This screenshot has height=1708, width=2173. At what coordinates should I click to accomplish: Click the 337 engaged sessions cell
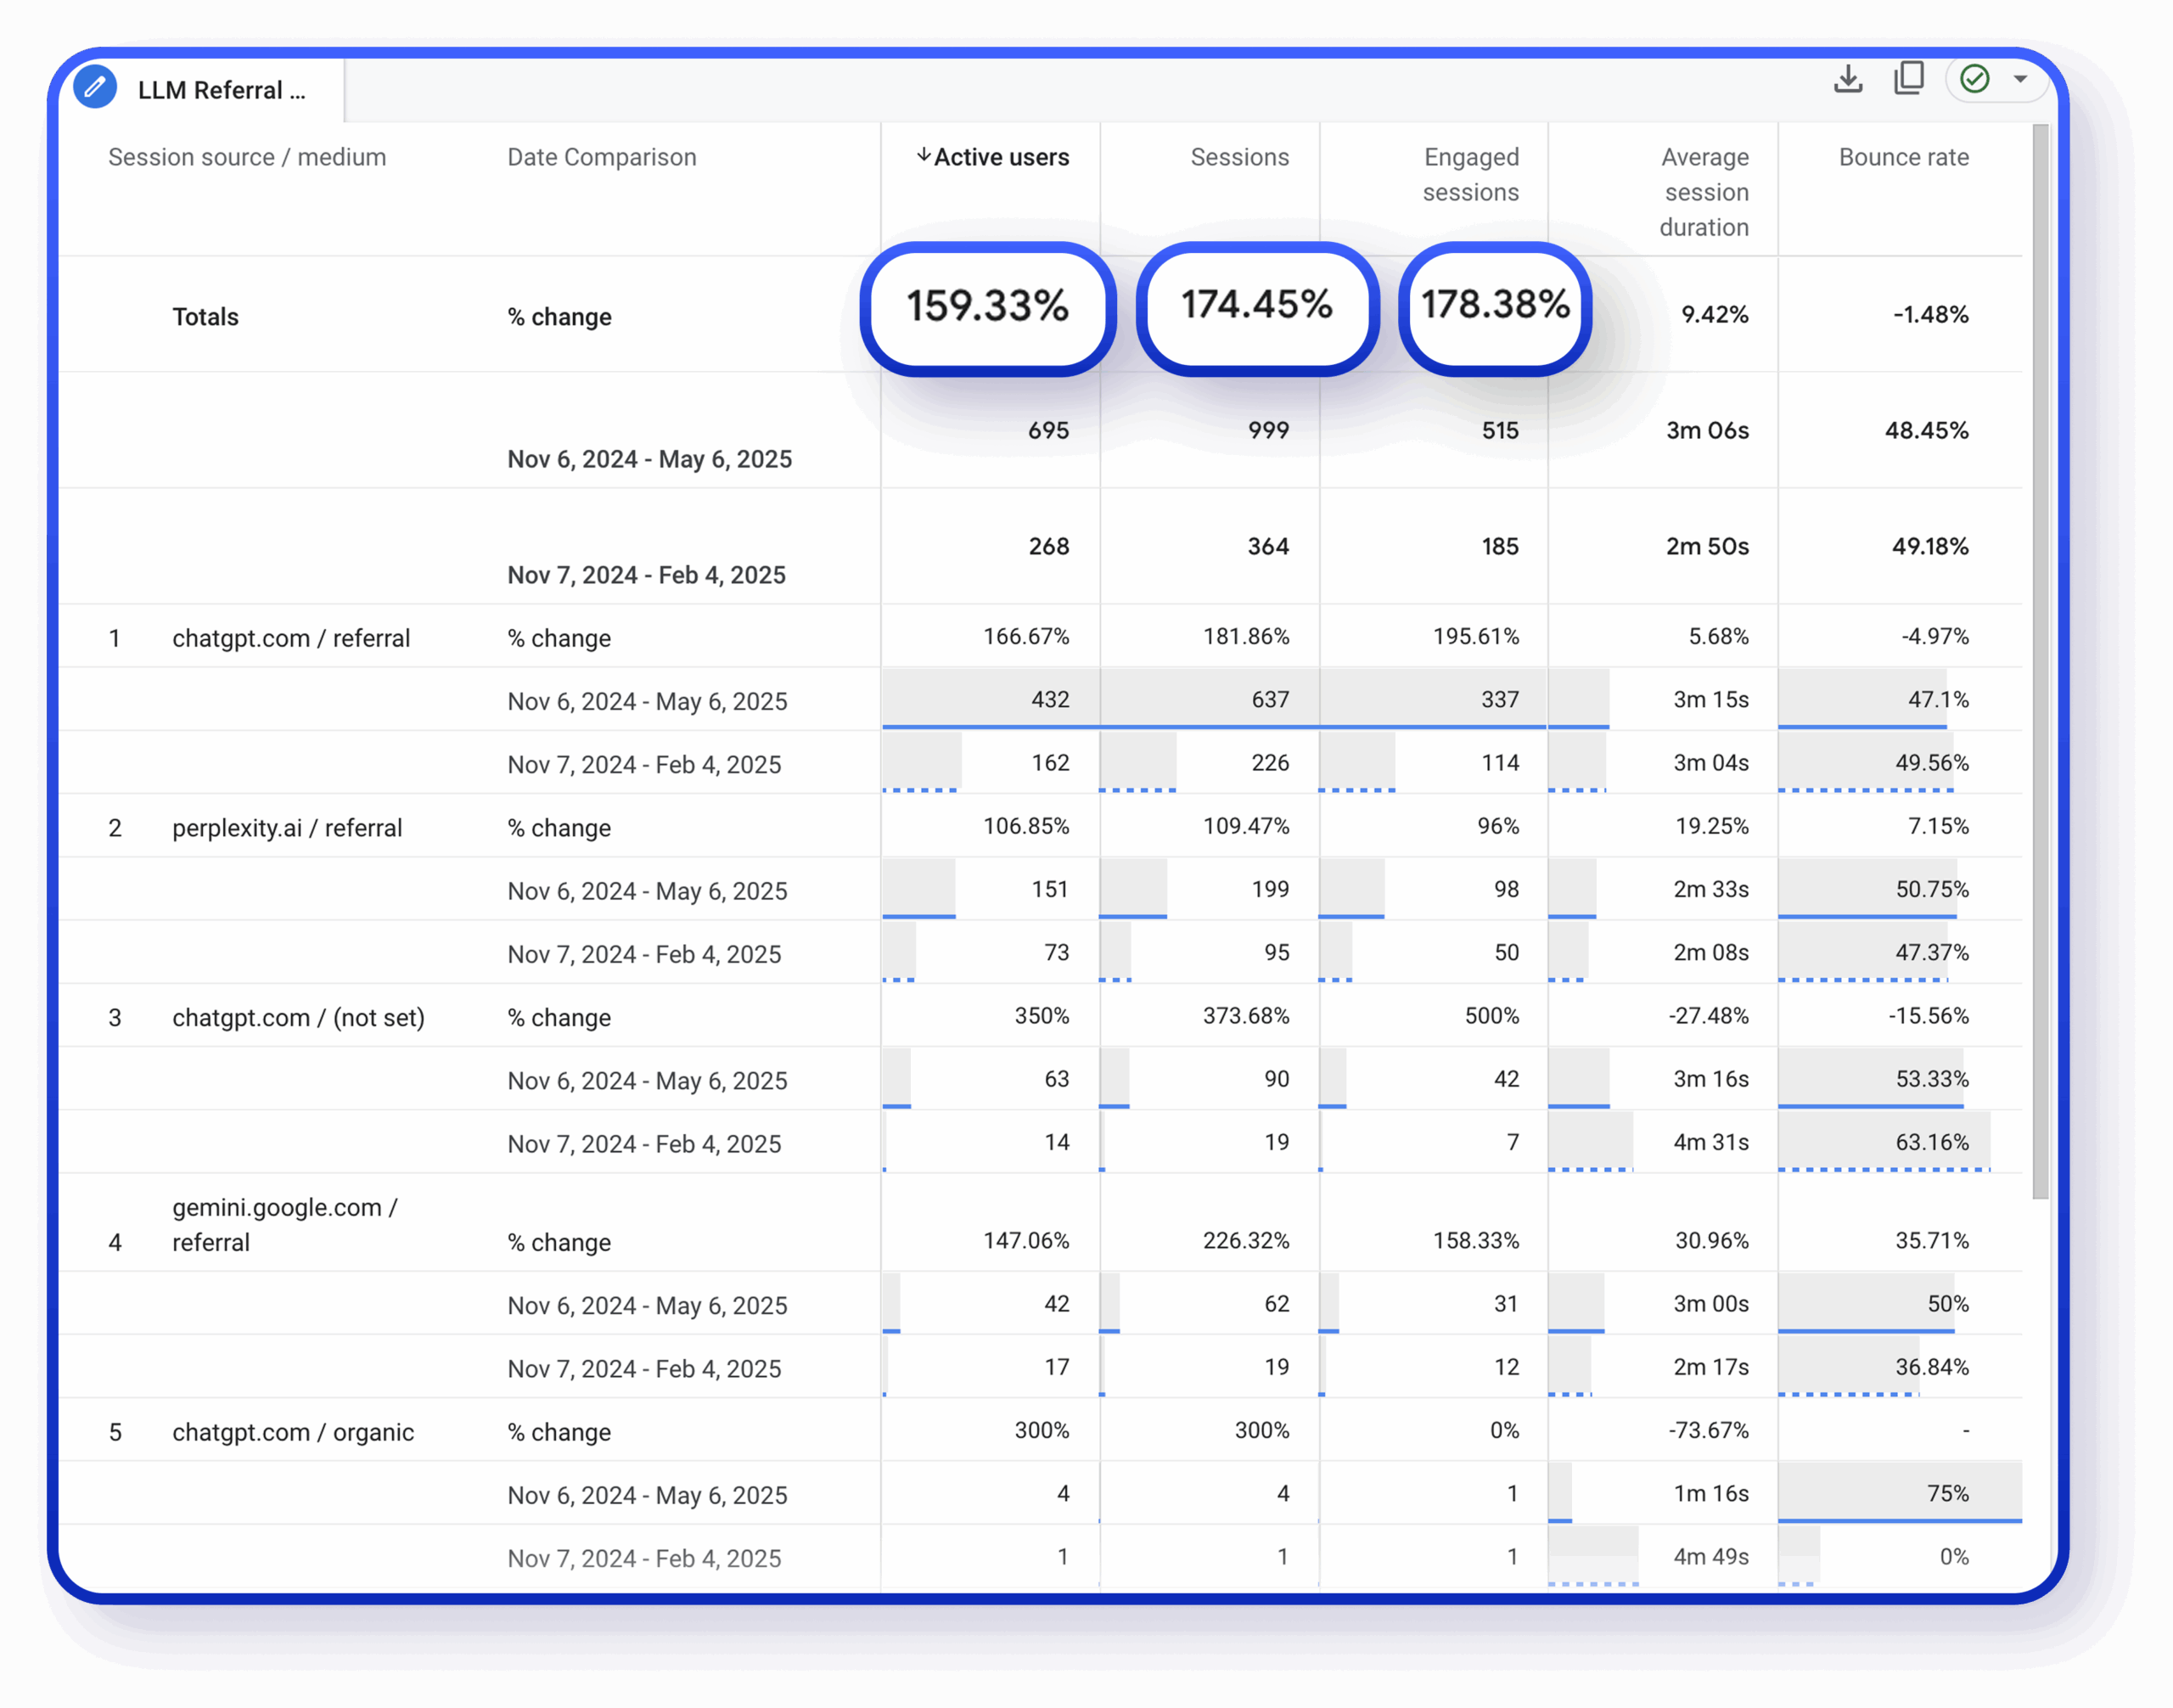click(x=1500, y=700)
